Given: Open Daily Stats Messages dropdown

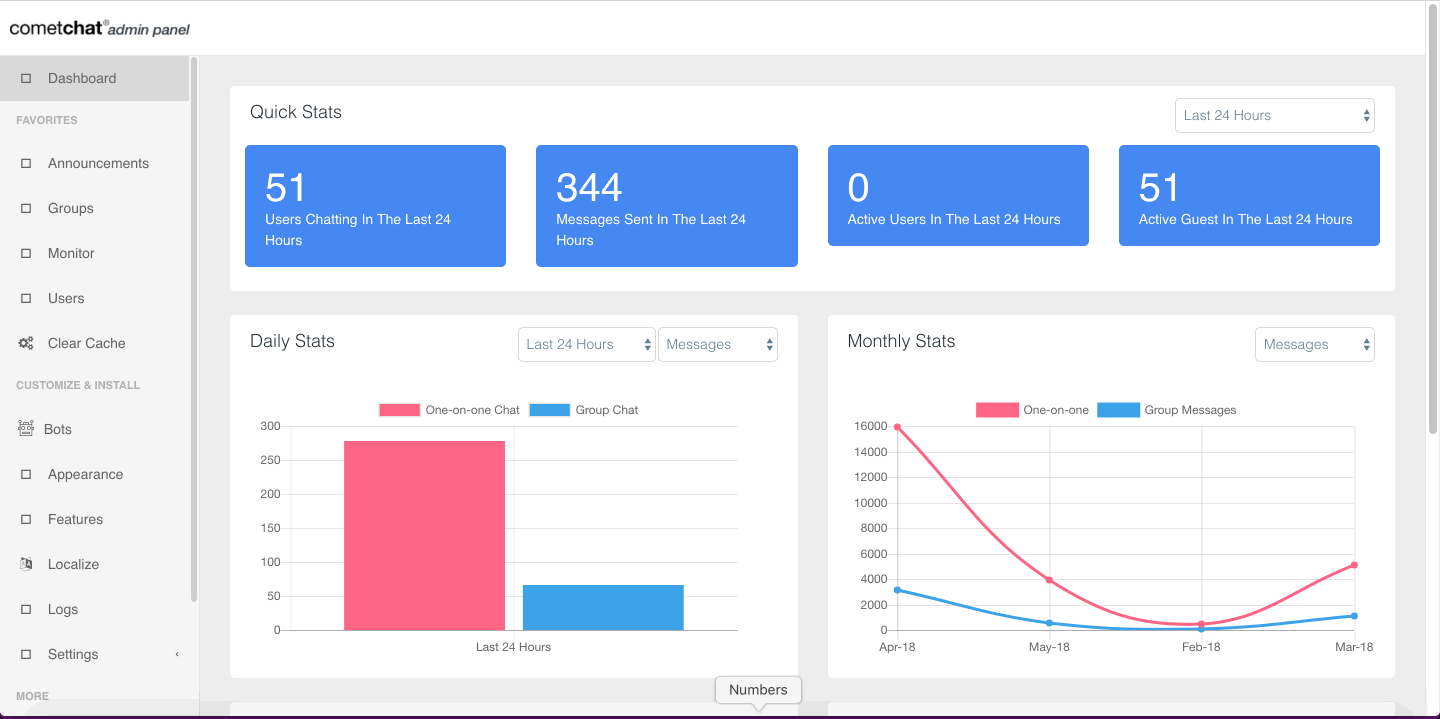Looking at the screenshot, I should tap(718, 344).
